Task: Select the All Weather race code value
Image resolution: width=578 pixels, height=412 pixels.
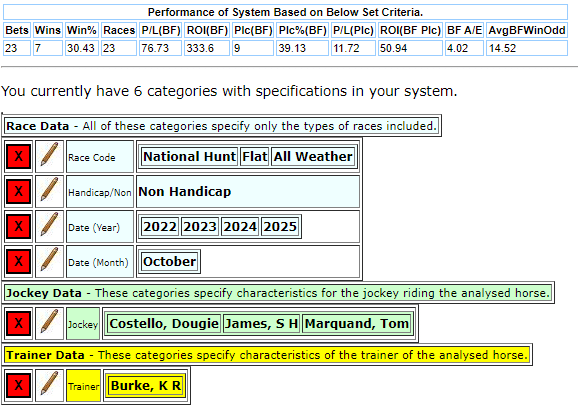Action: click(x=313, y=157)
